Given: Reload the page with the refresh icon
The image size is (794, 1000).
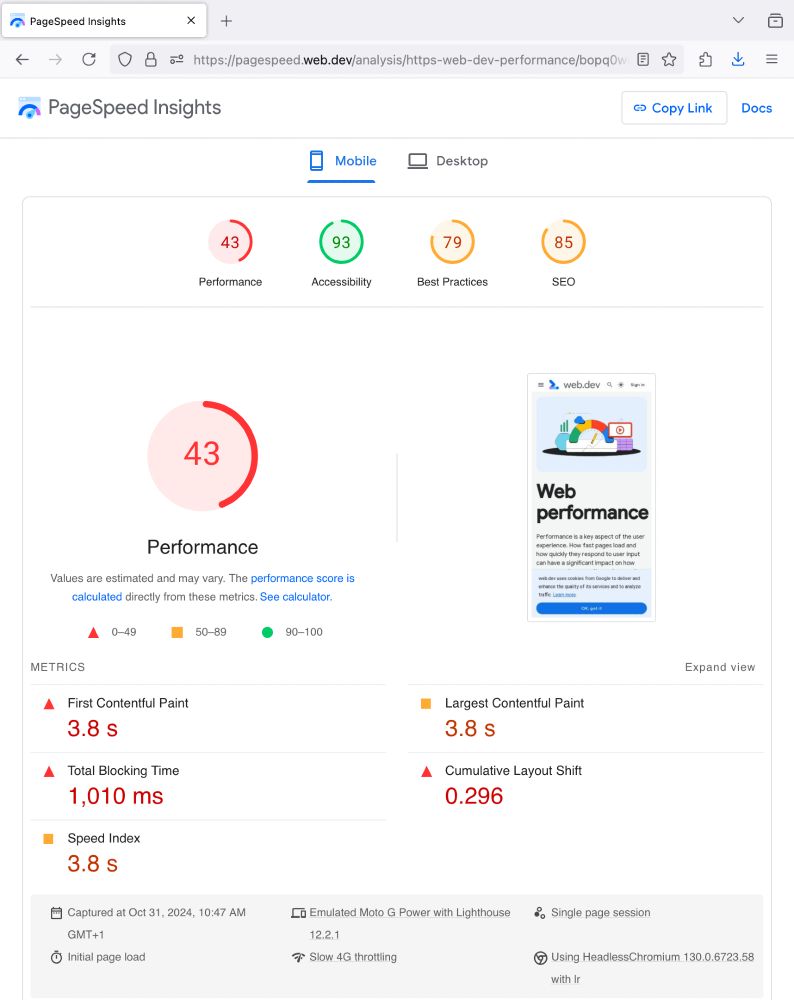Looking at the screenshot, I should click(x=89, y=59).
